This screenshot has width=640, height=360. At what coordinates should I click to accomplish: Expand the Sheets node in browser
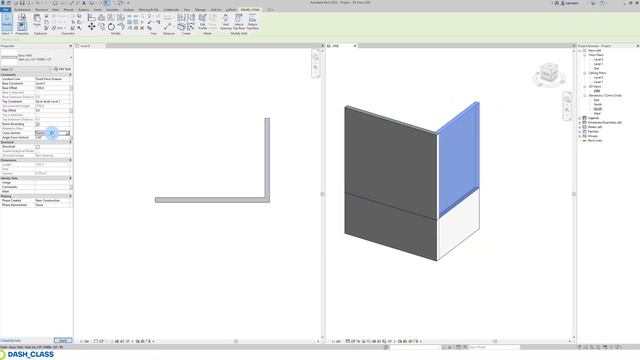point(580,127)
